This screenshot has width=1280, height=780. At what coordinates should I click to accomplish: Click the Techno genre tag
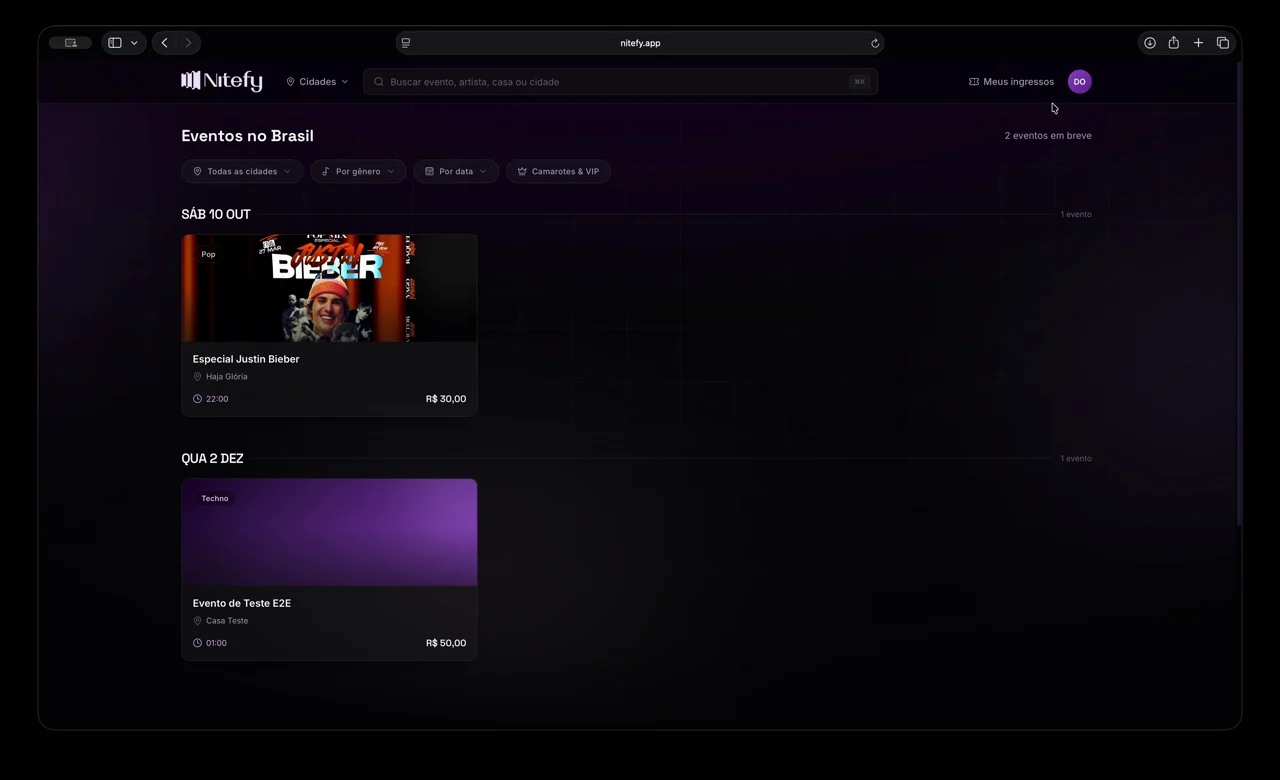214,498
